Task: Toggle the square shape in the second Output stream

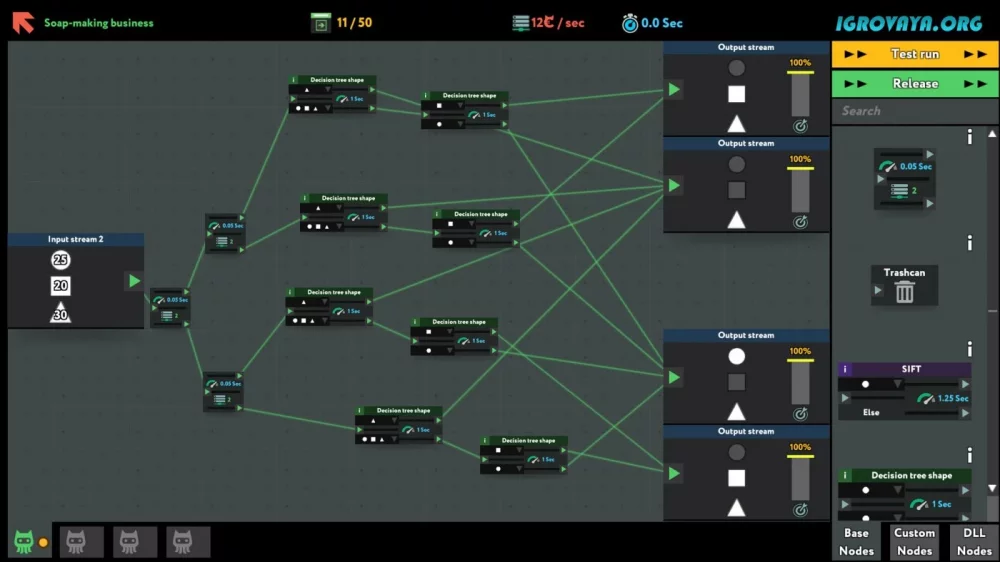Action: (x=736, y=190)
